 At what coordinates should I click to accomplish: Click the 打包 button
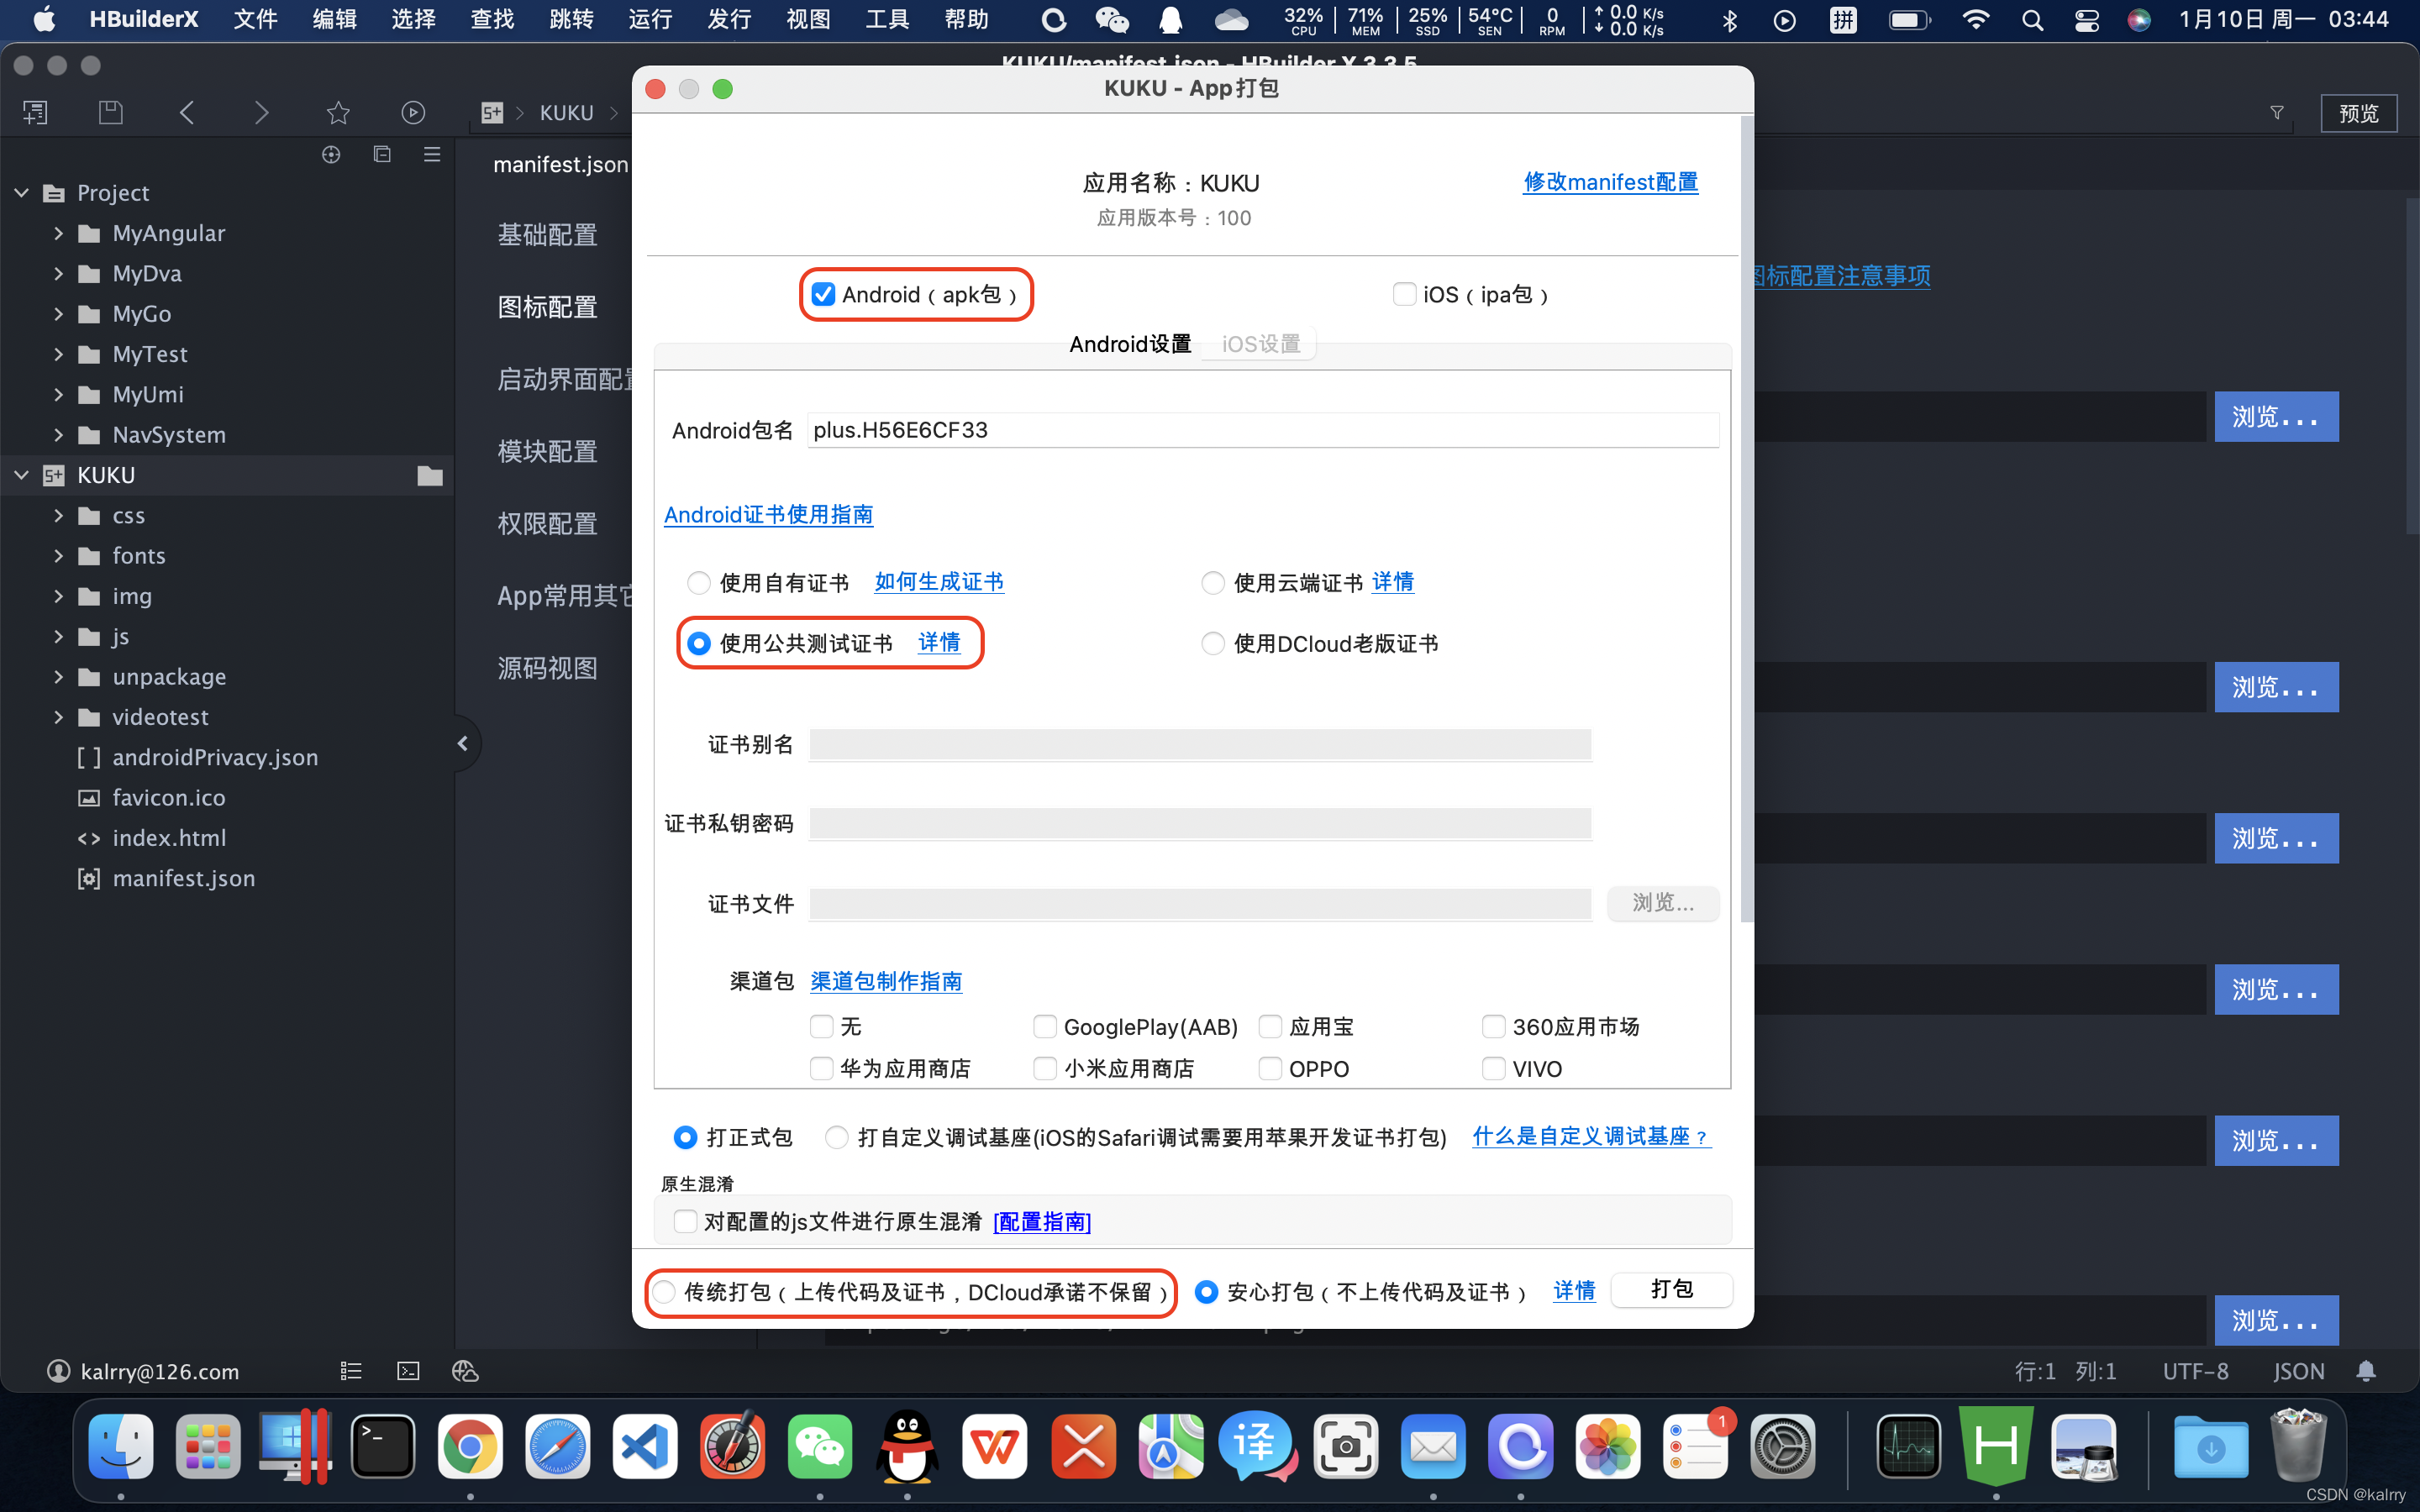pyautogui.click(x=1672, y=1290)
